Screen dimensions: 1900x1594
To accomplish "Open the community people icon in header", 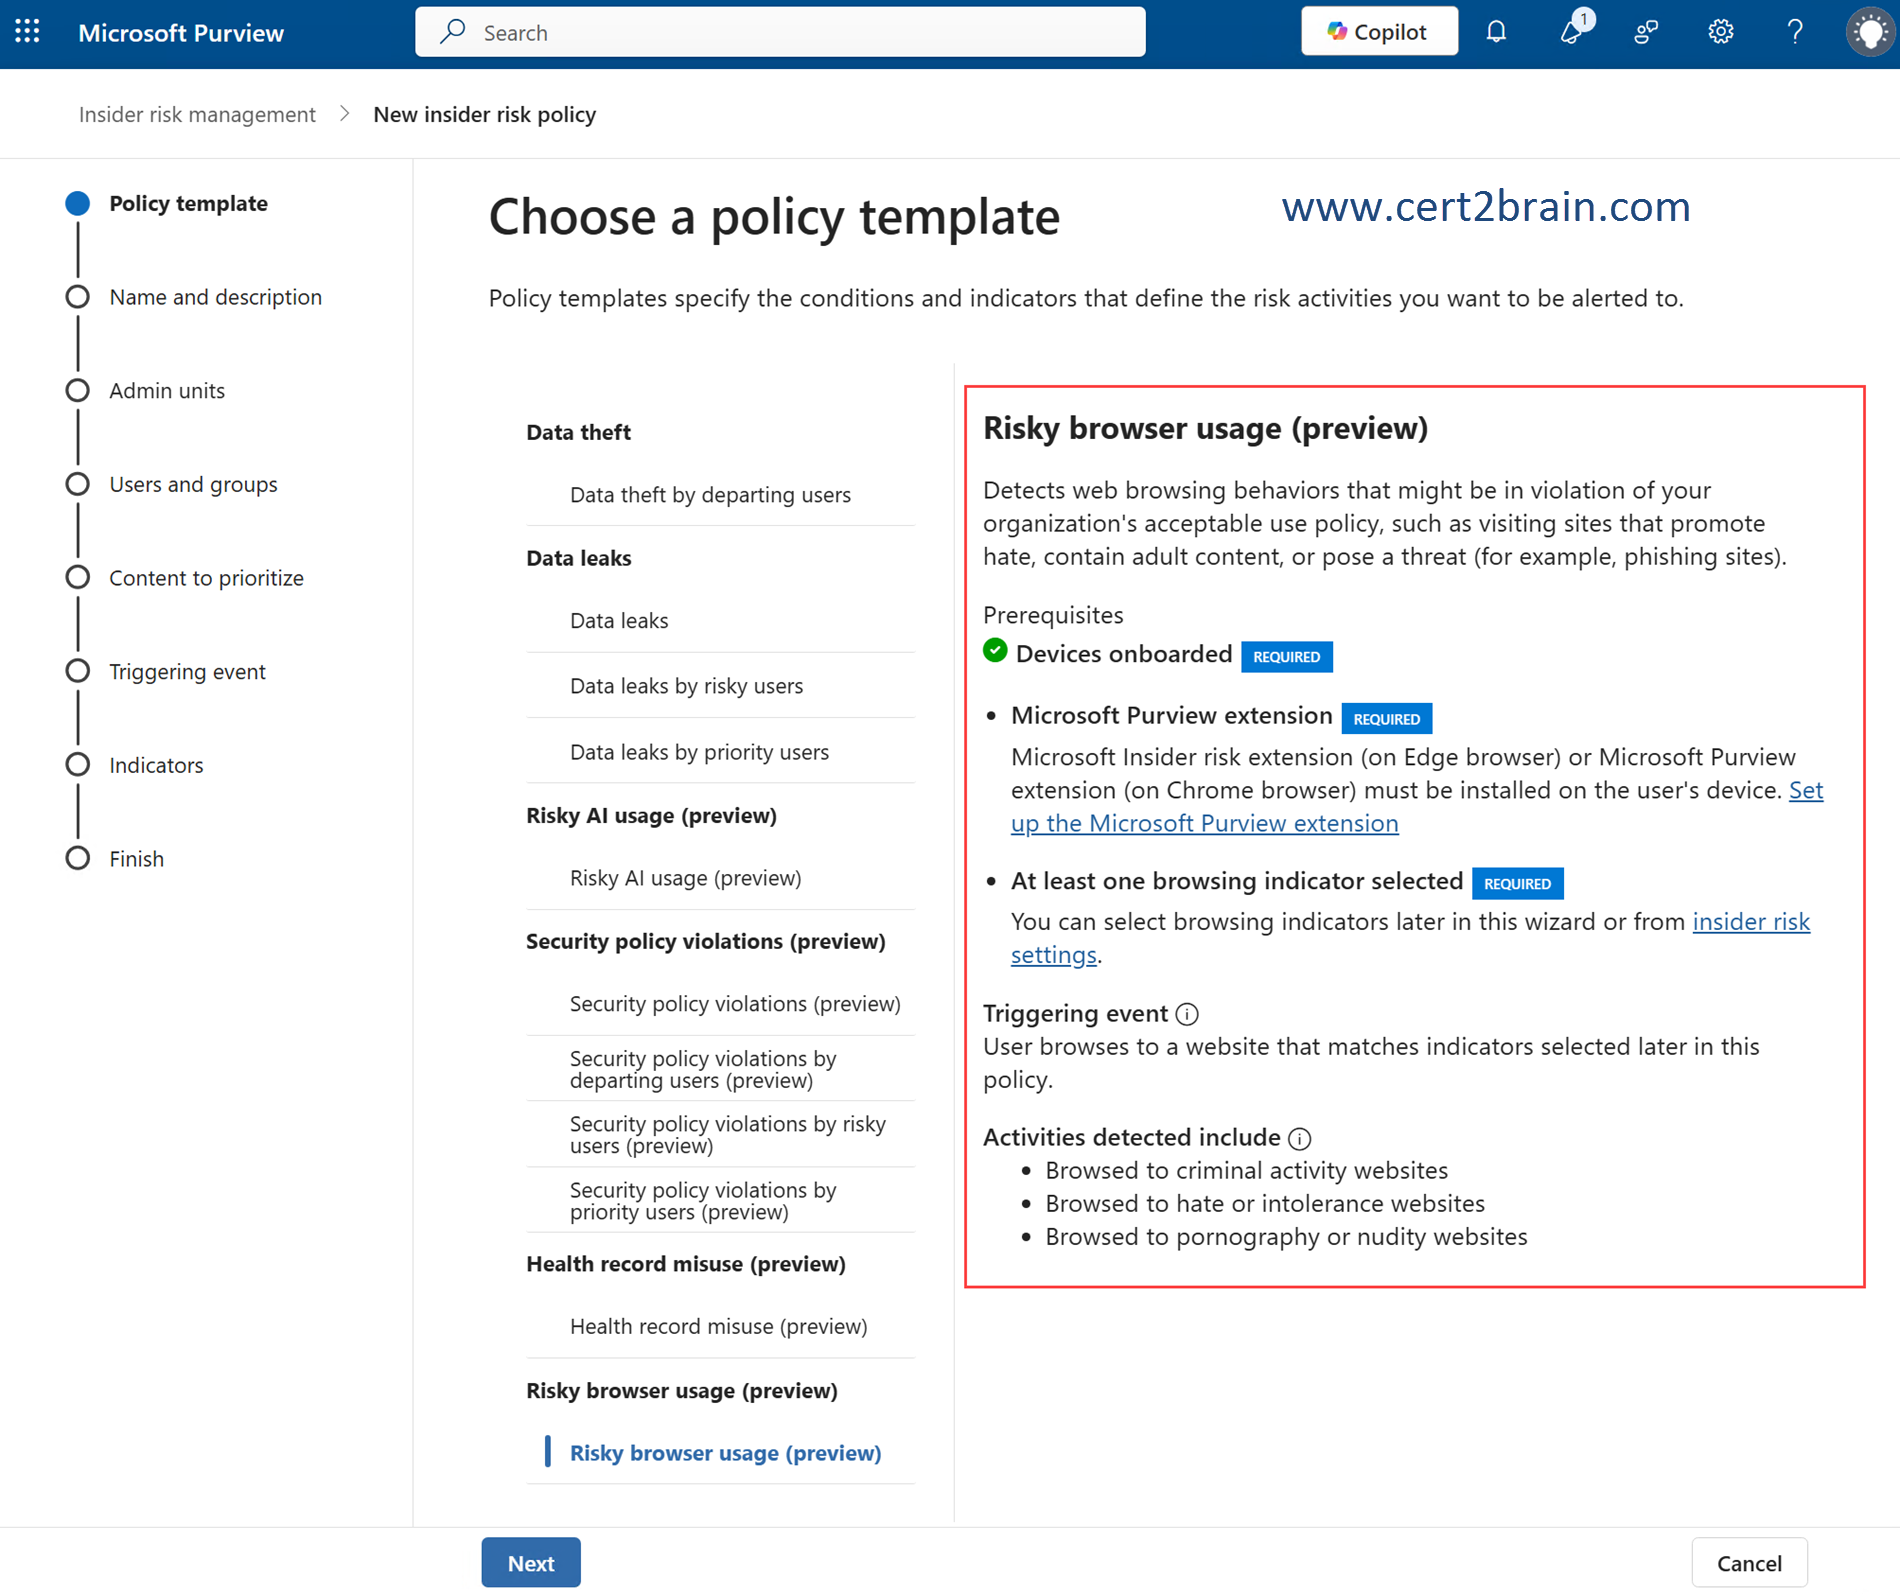I will [x=1646, y=32].
